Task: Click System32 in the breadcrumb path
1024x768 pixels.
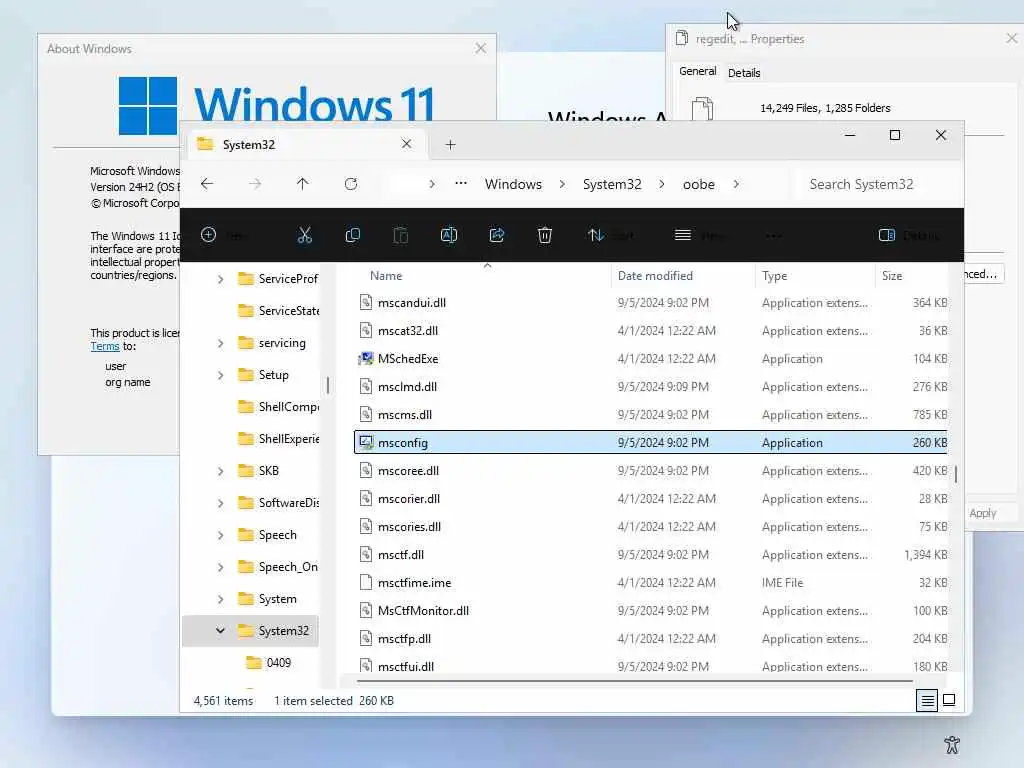Action: tap(612, 184)
